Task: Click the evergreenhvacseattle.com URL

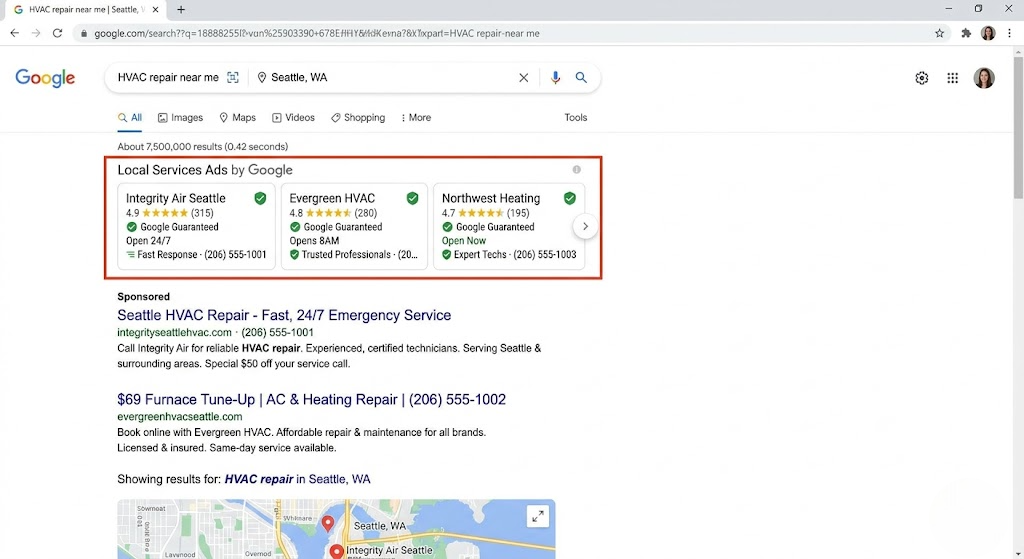Action: pyautogui.click(x=180, y=417)
